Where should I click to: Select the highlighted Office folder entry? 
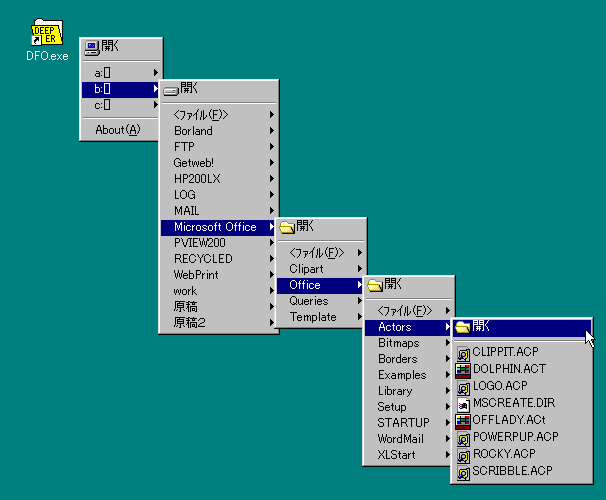pos(321,285)
